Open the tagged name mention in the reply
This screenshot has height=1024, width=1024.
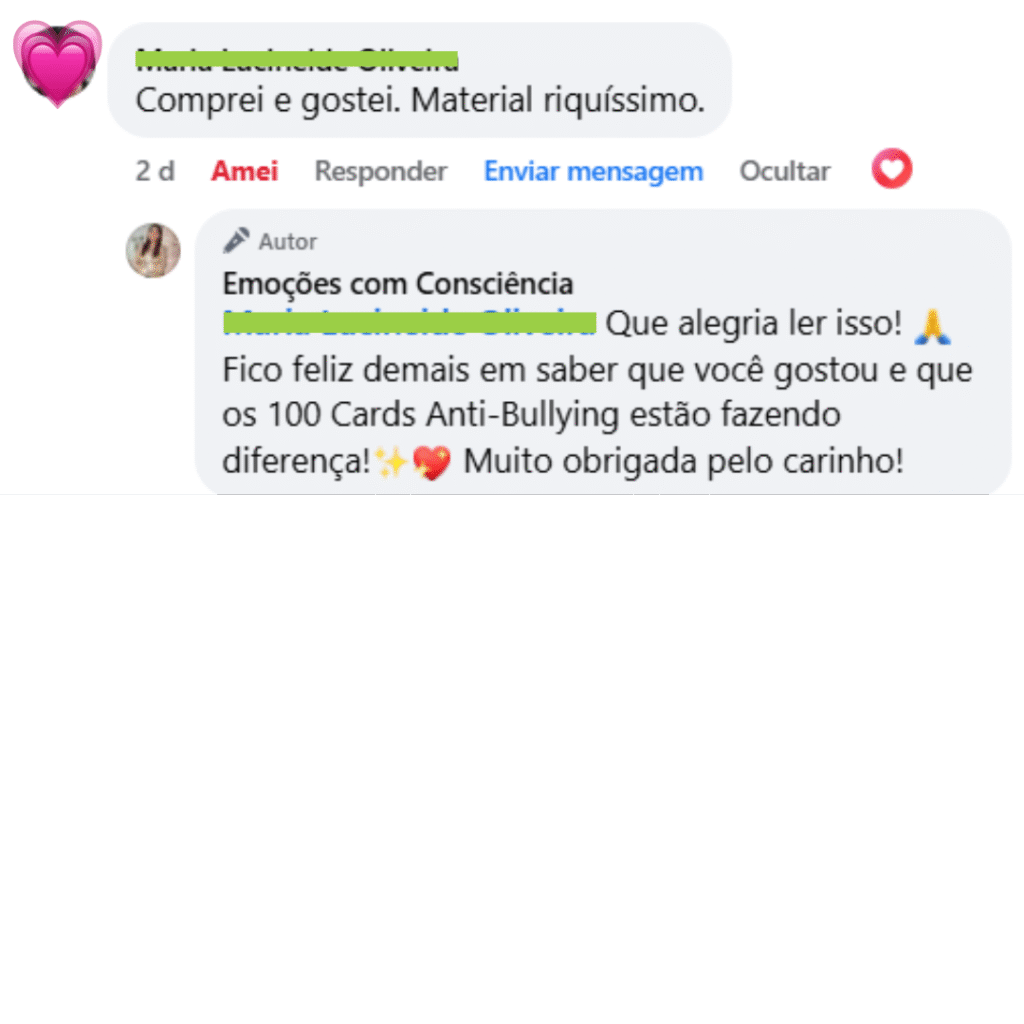pos(409,323)
